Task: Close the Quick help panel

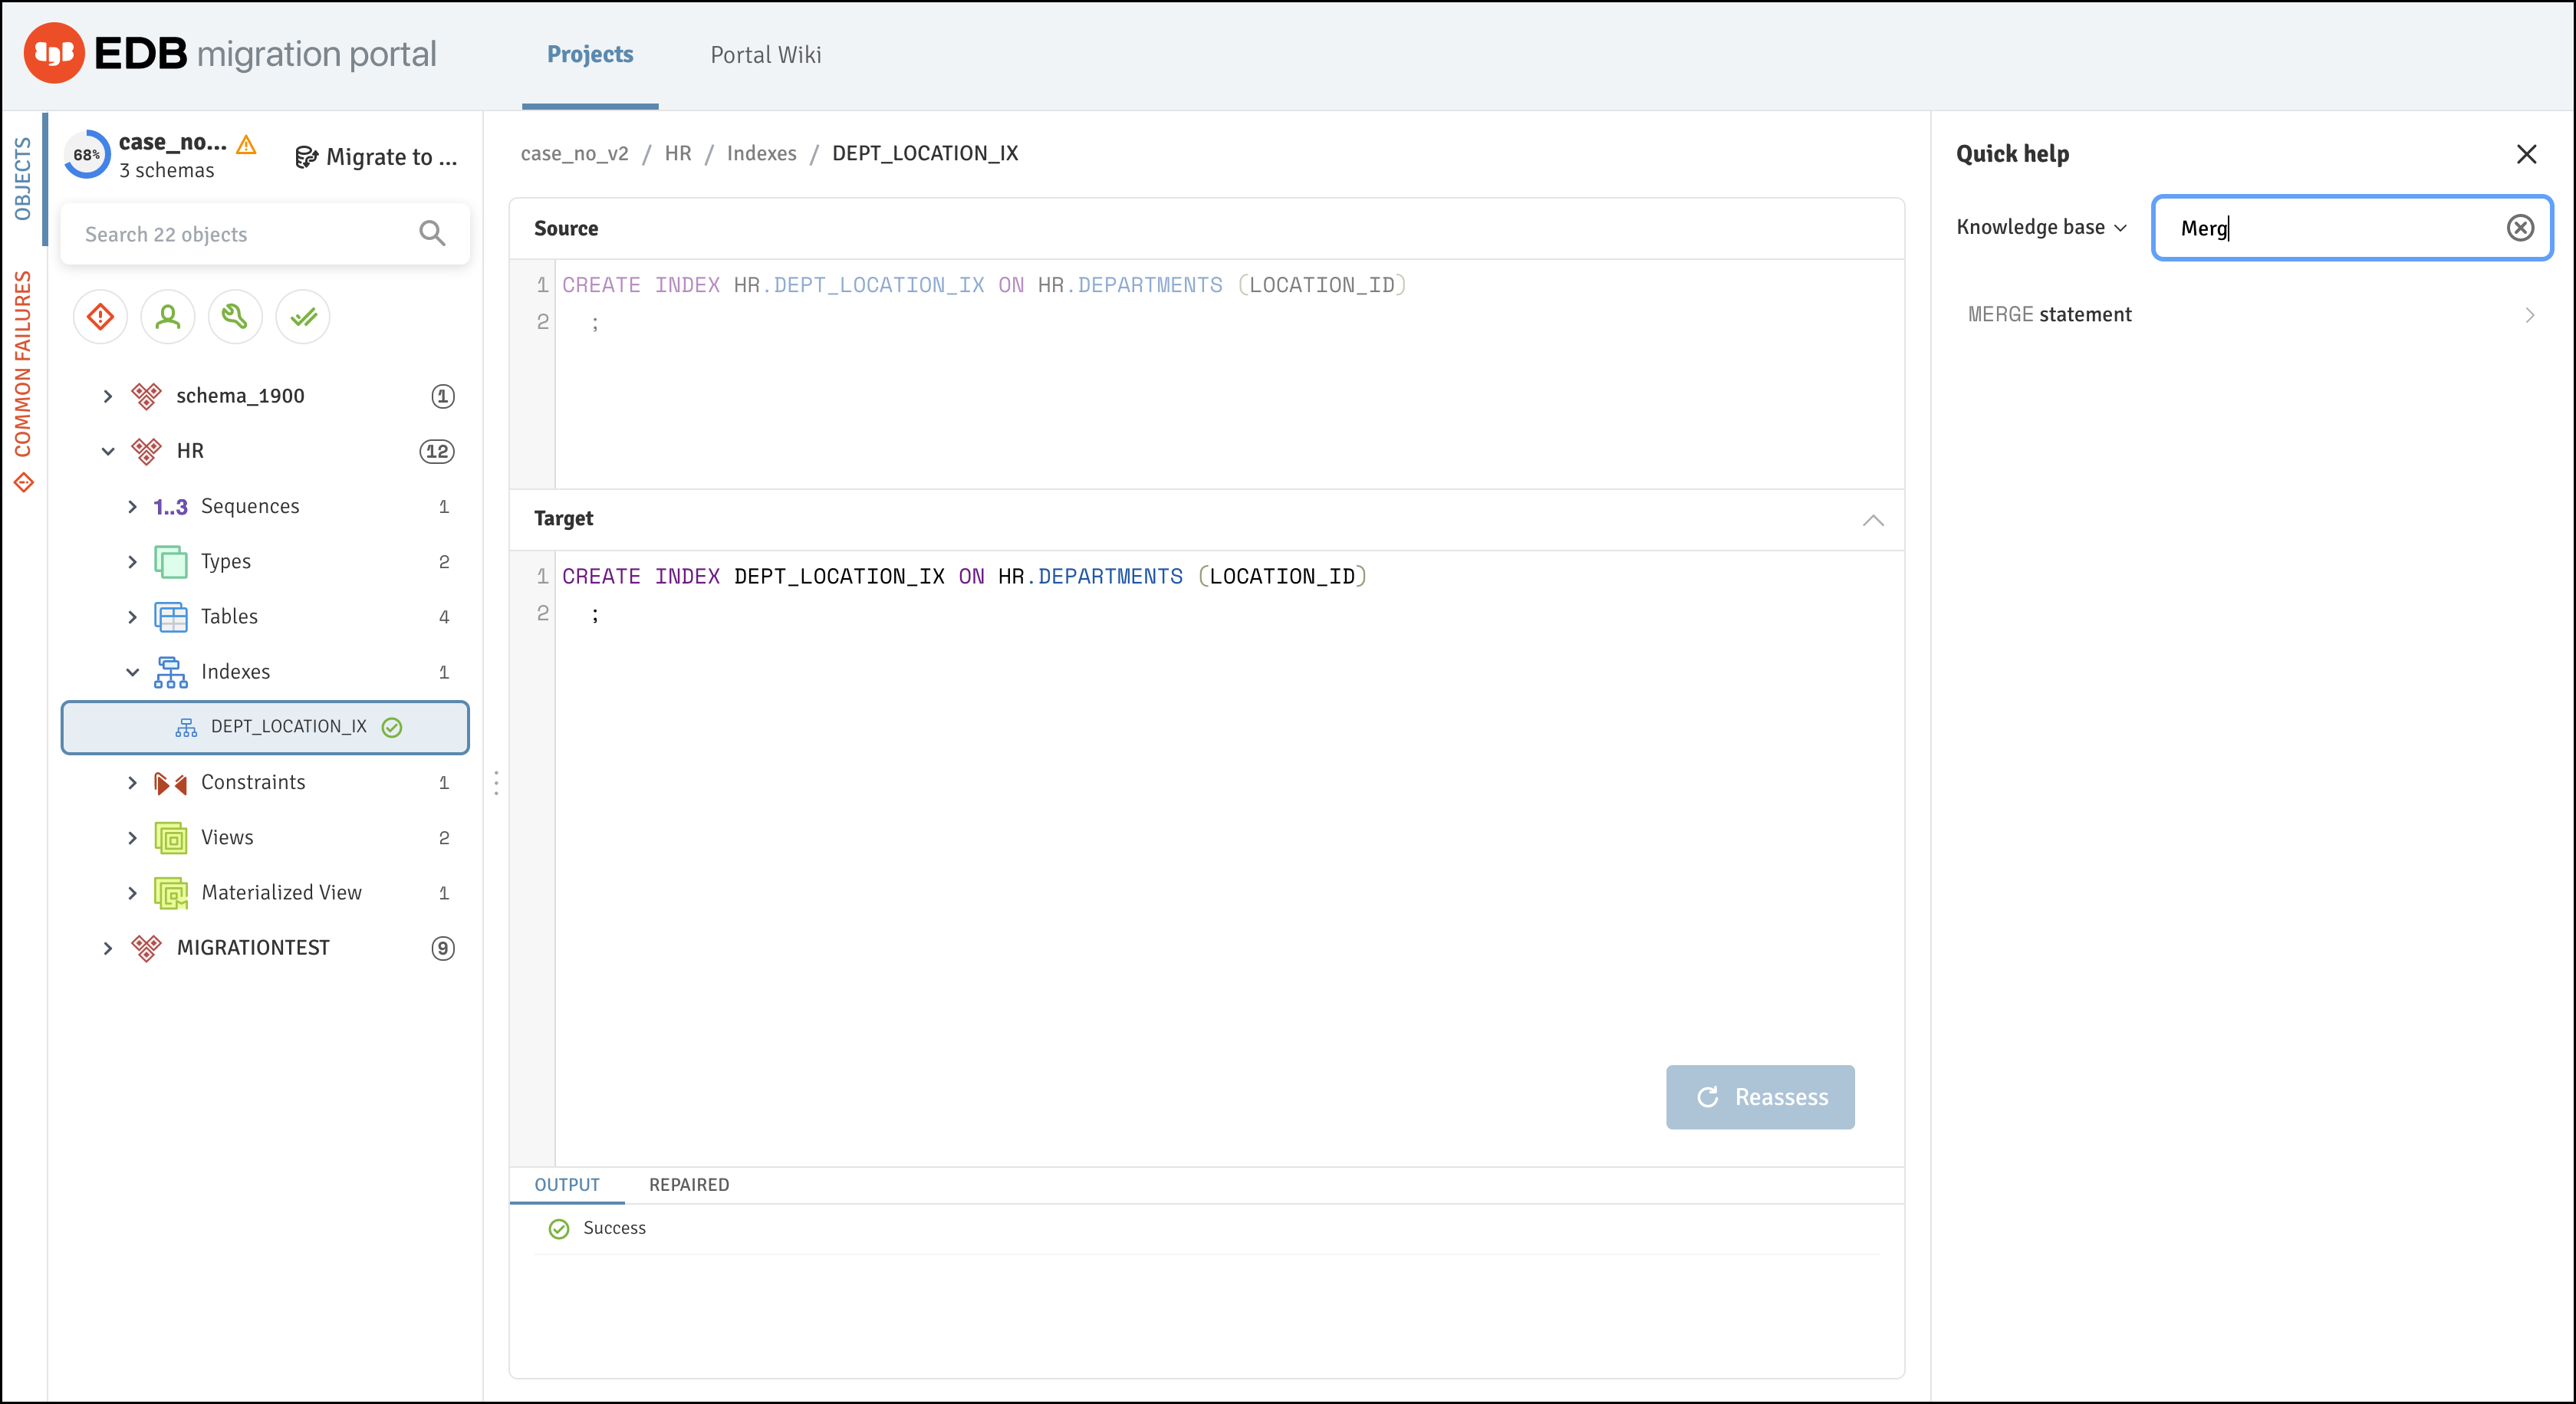Action: pos(2527,154)
